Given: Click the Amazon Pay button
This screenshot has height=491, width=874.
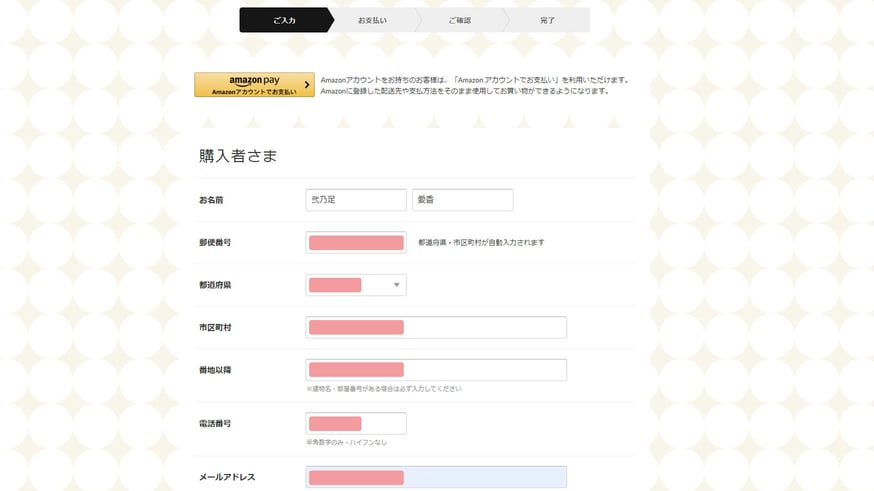Looking at the screenshot, I should click(254, 85).
